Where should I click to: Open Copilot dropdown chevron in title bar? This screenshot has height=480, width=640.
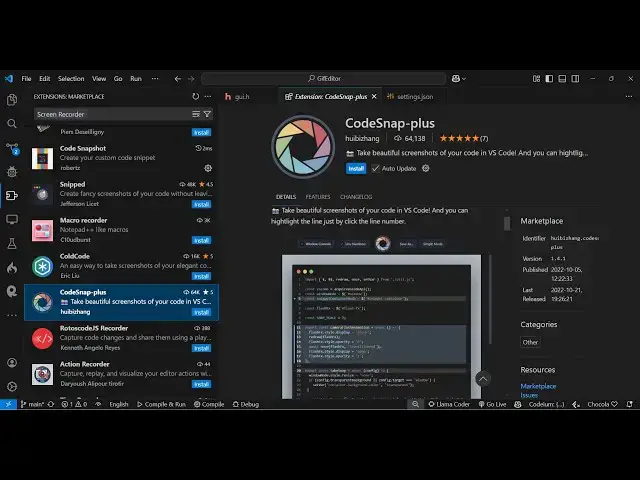[464, 79]
